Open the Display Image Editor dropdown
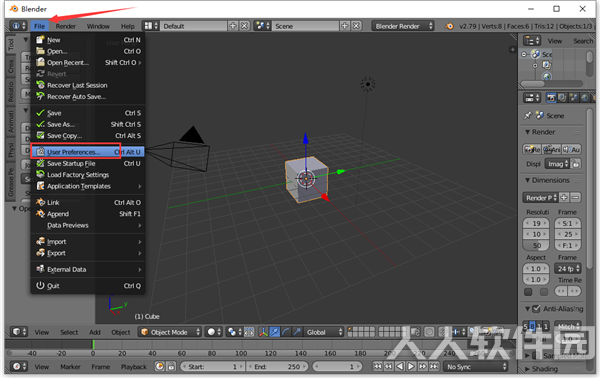 557,164
